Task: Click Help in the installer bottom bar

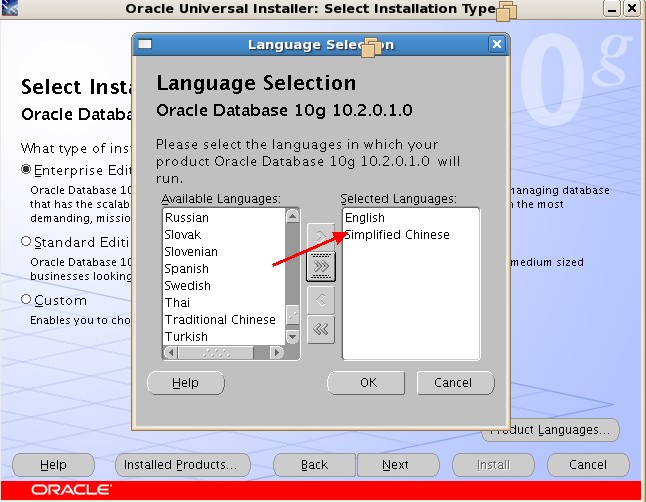Action: click(x=54, y=465)
